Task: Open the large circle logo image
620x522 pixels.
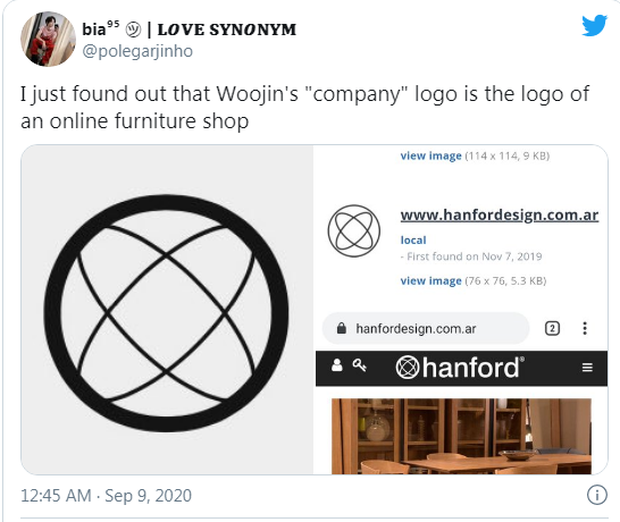Action: (167, 310)
